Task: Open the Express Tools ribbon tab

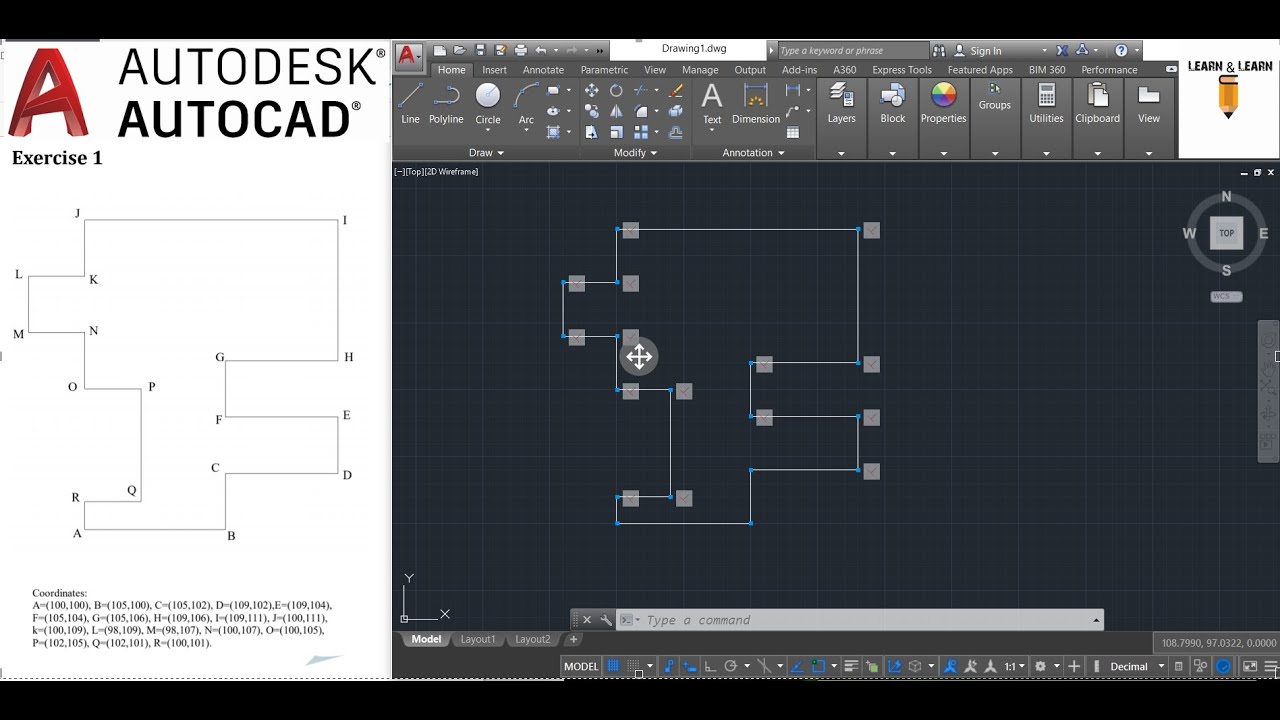Action: click(902, 70)
